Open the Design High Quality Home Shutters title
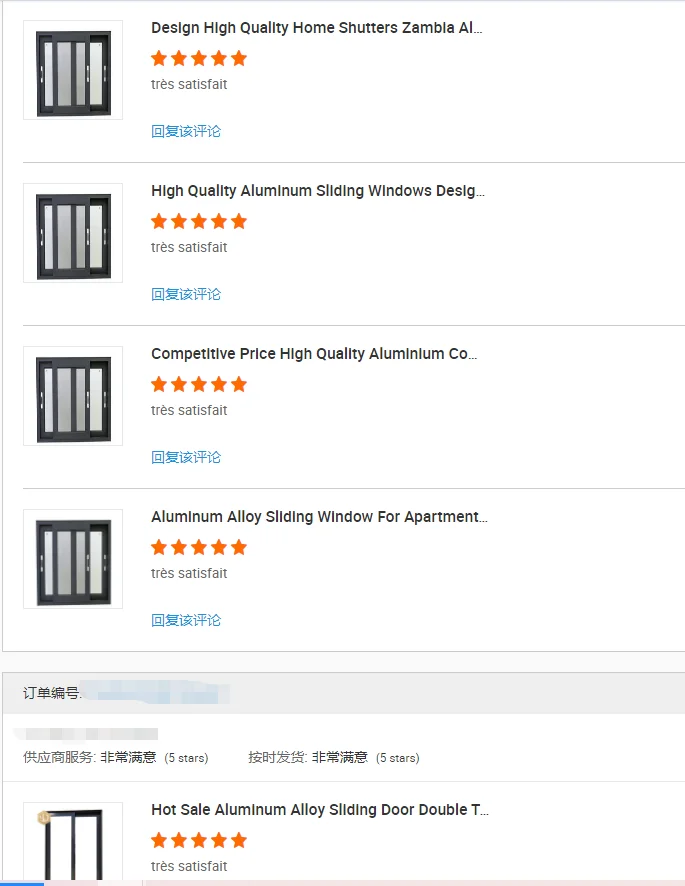This screenshot has width=685, height=886. tap(316, 28)
